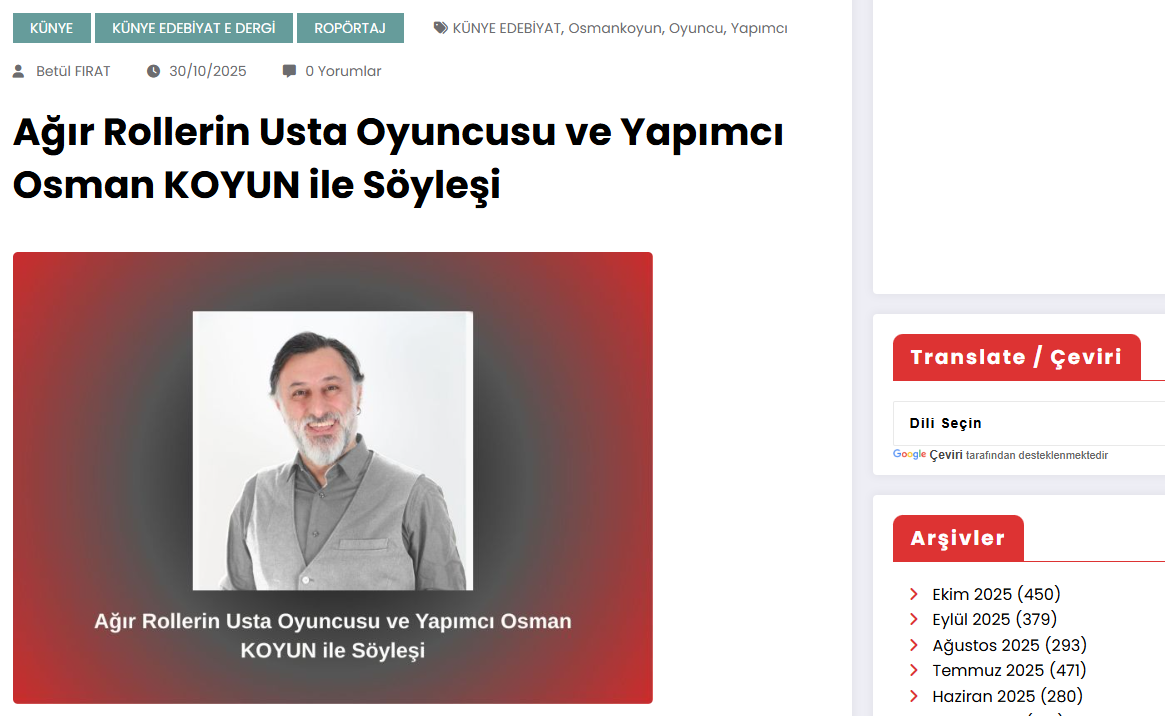
Task: Click the tag icon before KÜNYE EDEBİYAT
Action: (x=441, y=28)
